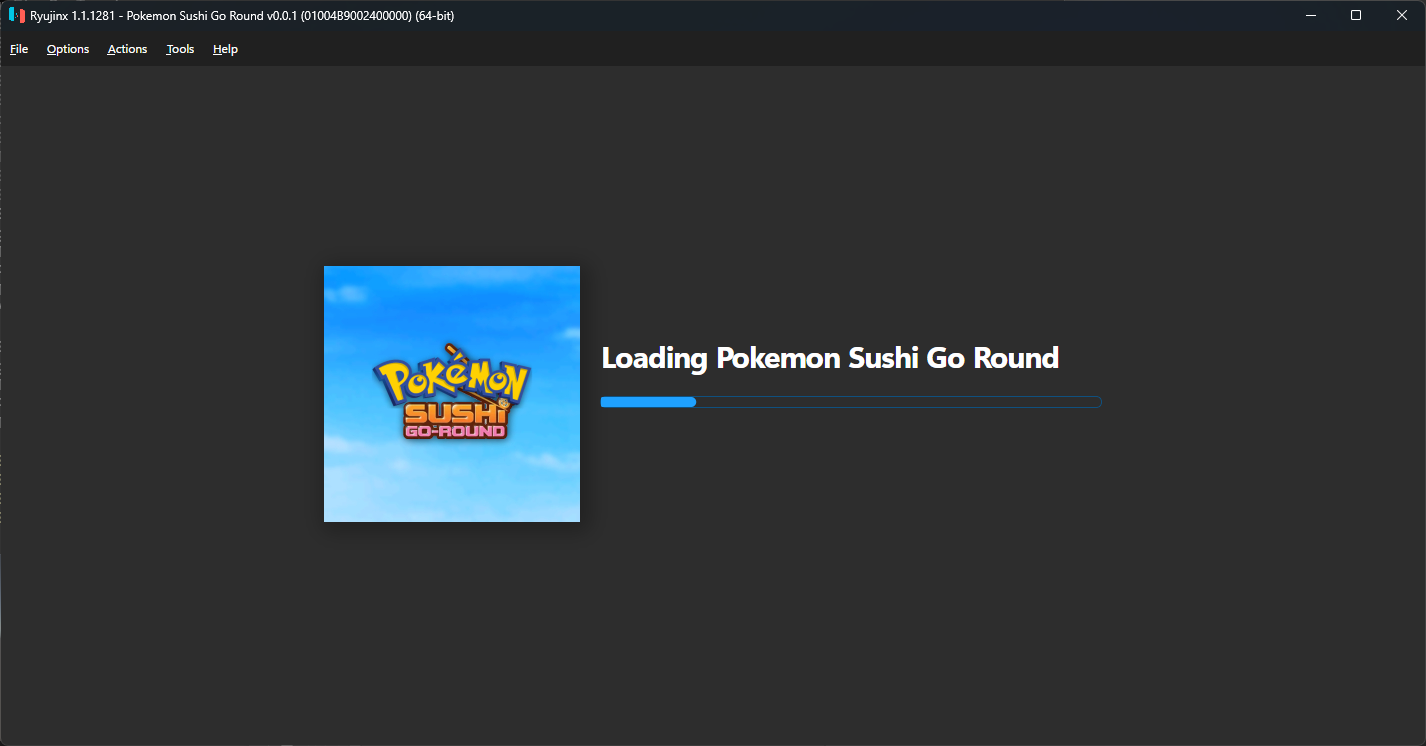Screen dimensions: 1426x746
Task: Open the File menu
Action: pos(19,49)
